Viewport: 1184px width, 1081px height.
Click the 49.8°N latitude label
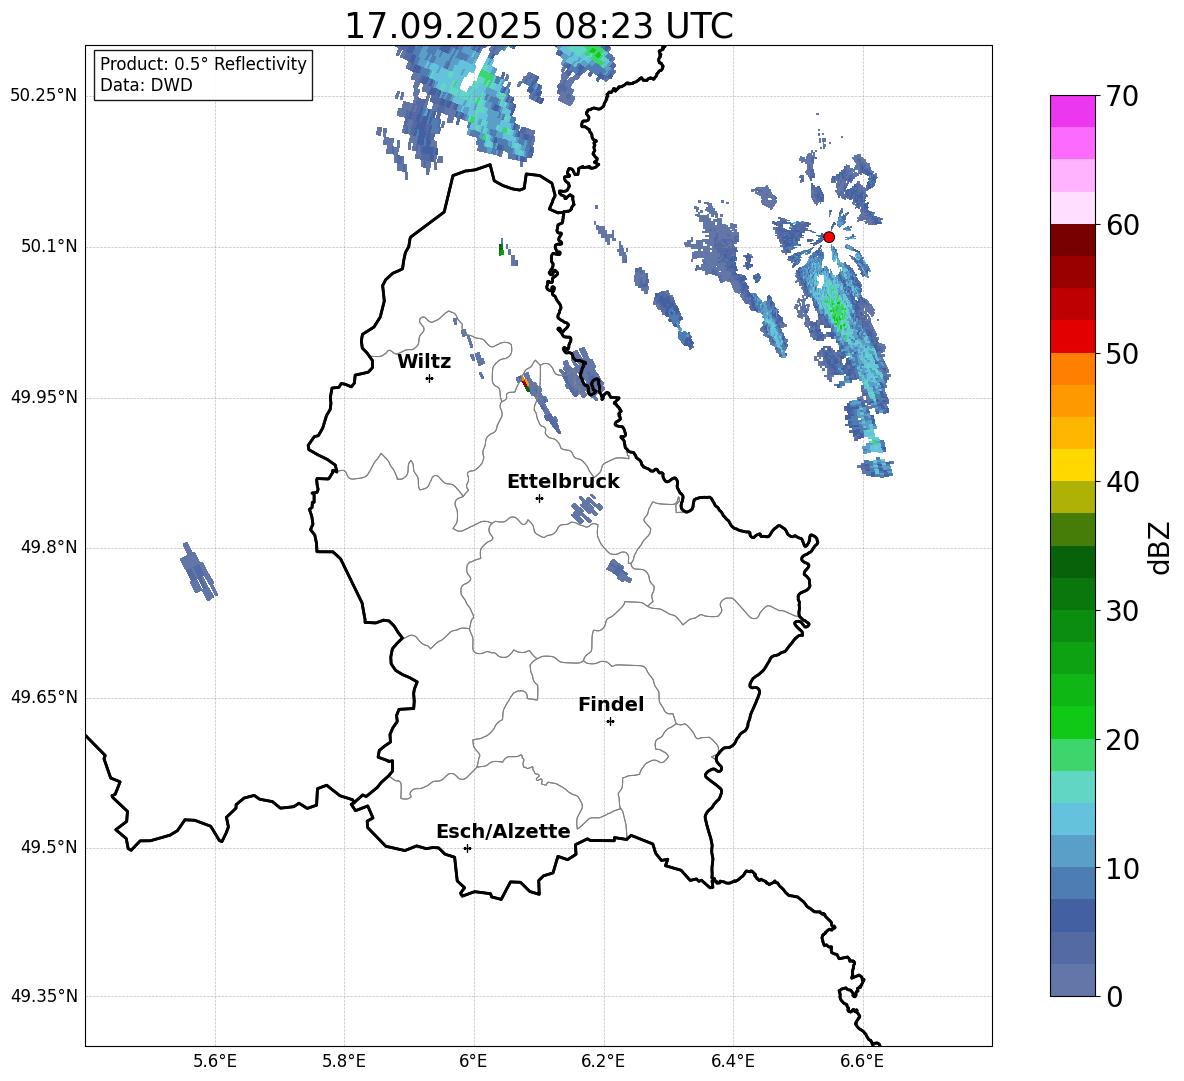click(49, 547)
